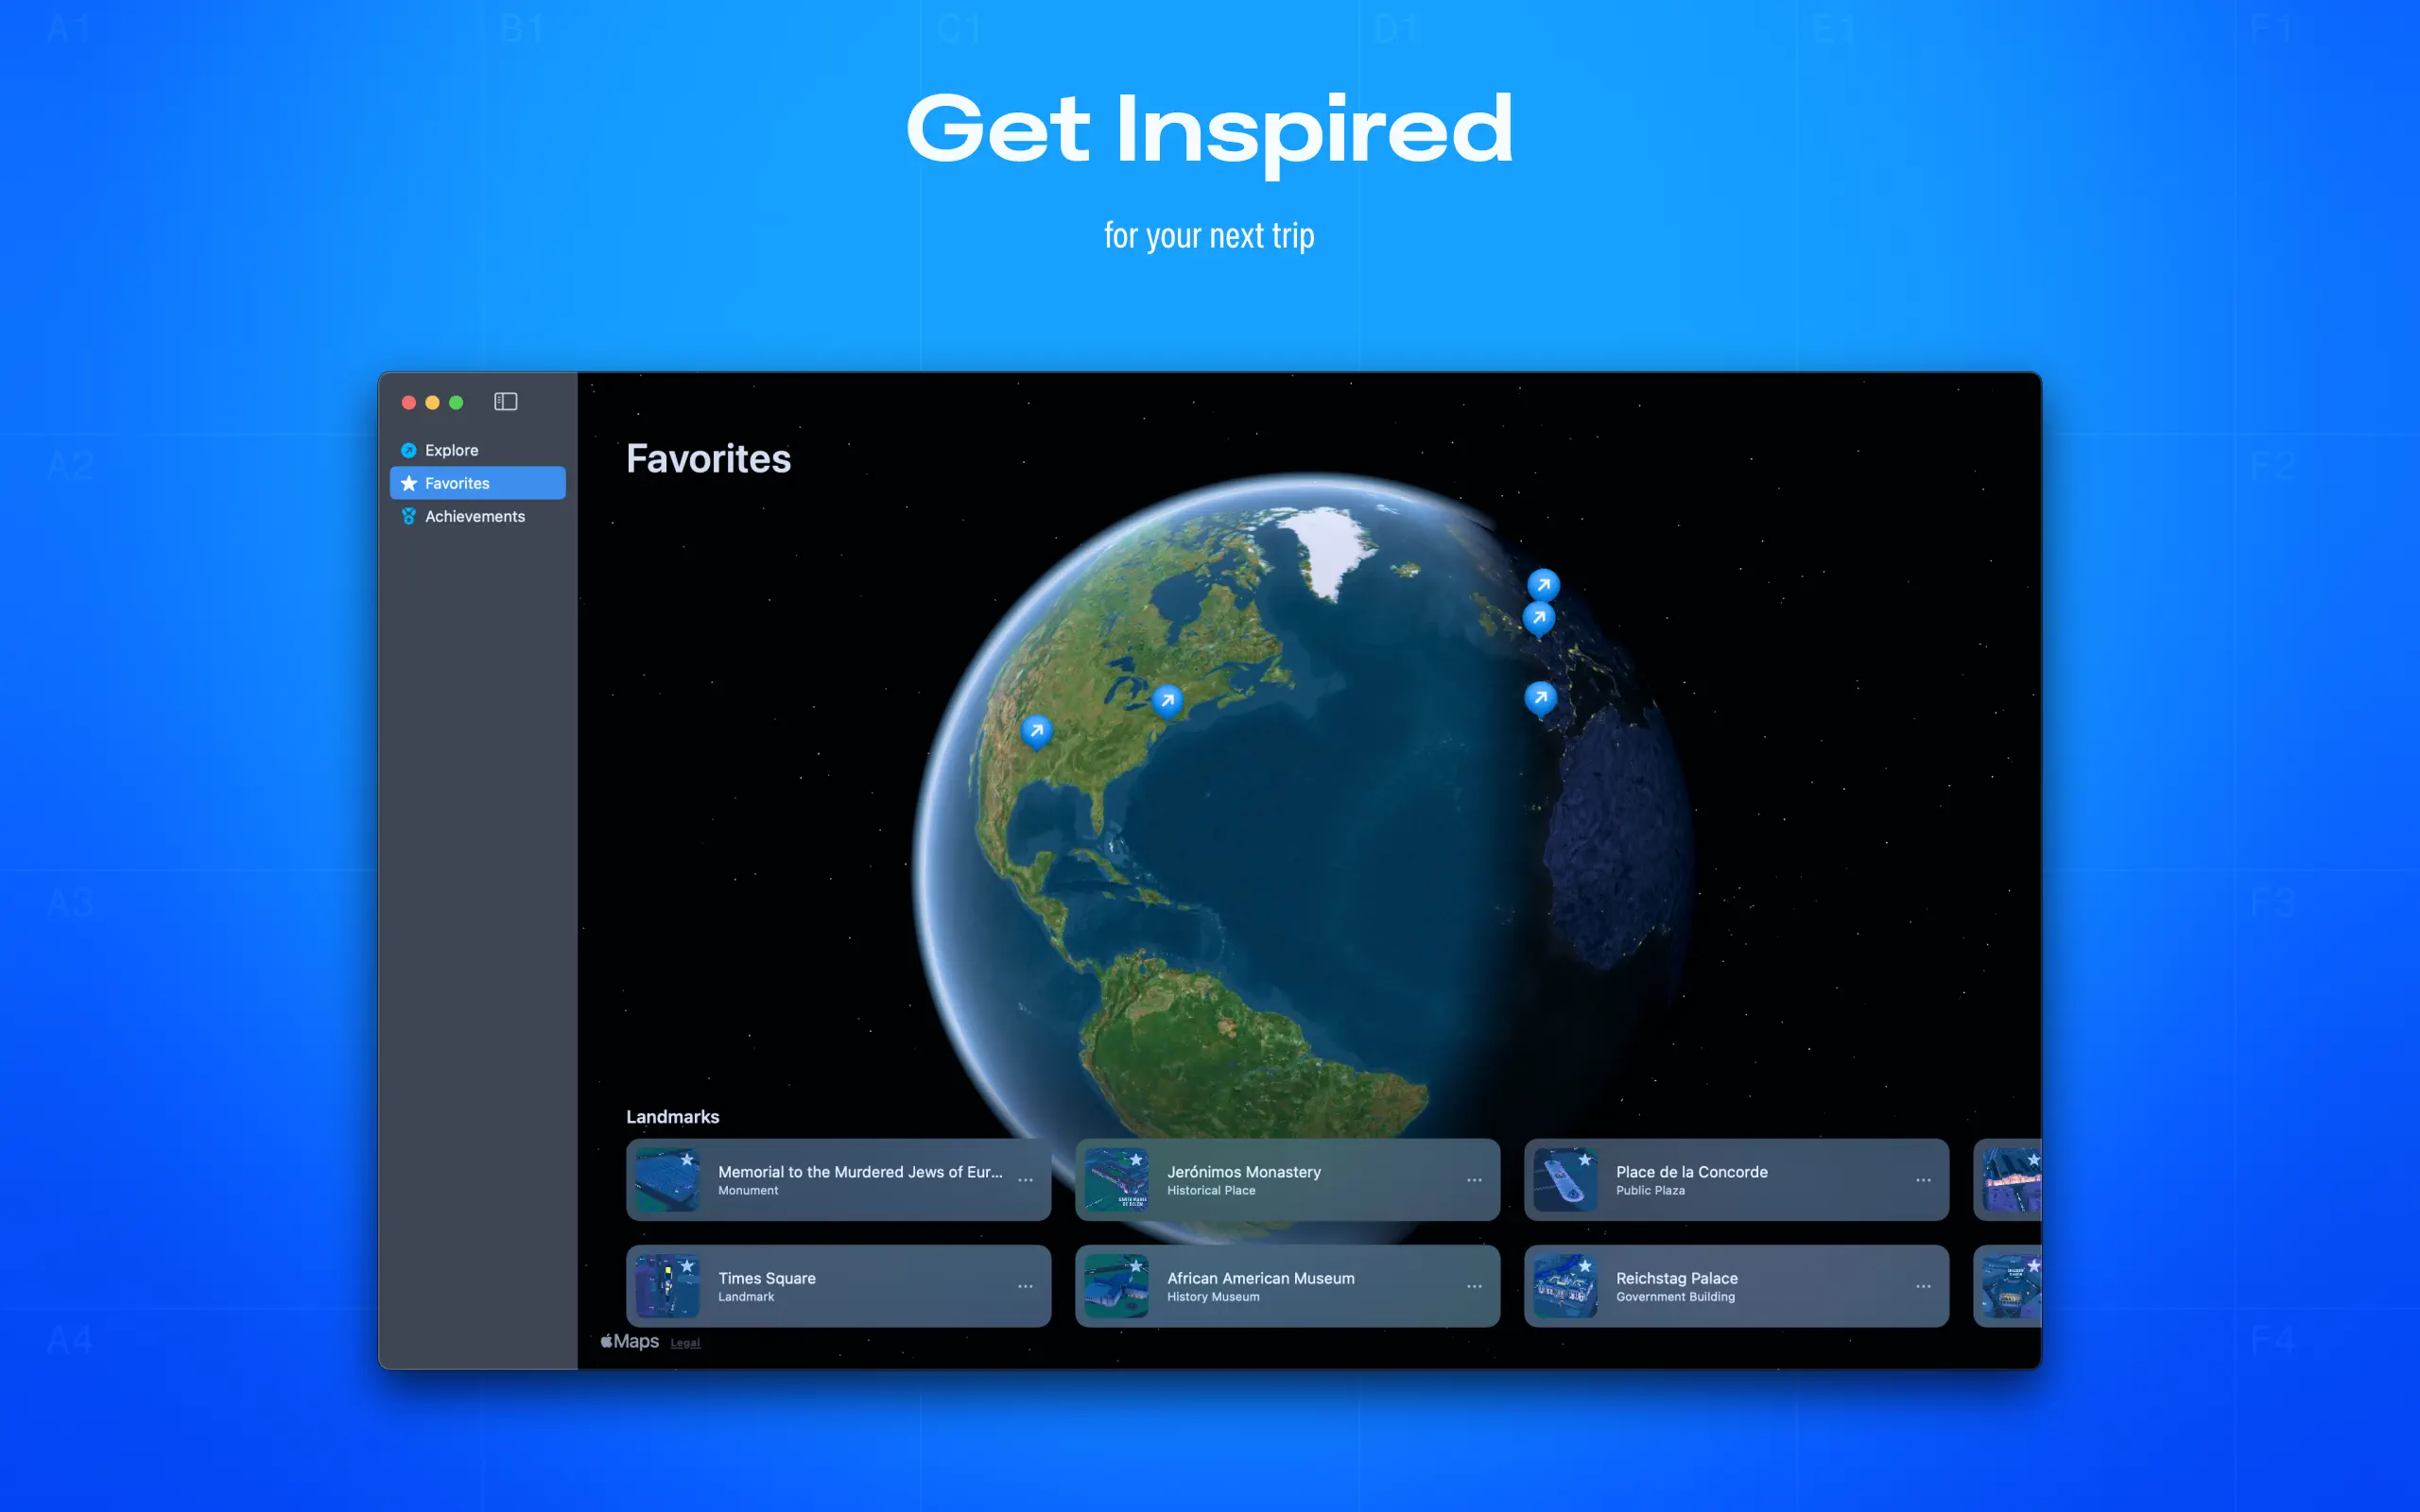
Task: Click the partially visible top-right landmark card
Action: pyautogui.click(x=2008, y=1180)
